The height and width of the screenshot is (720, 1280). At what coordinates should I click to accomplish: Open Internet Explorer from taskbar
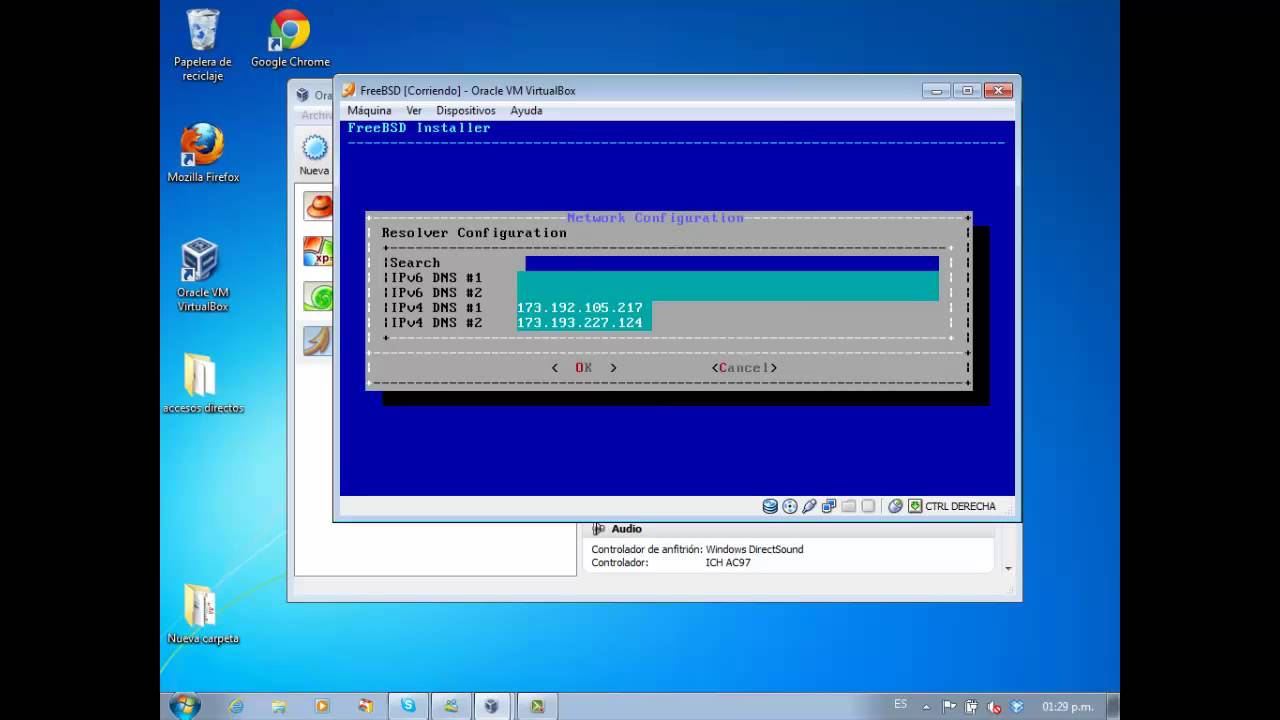coord(236,706)
